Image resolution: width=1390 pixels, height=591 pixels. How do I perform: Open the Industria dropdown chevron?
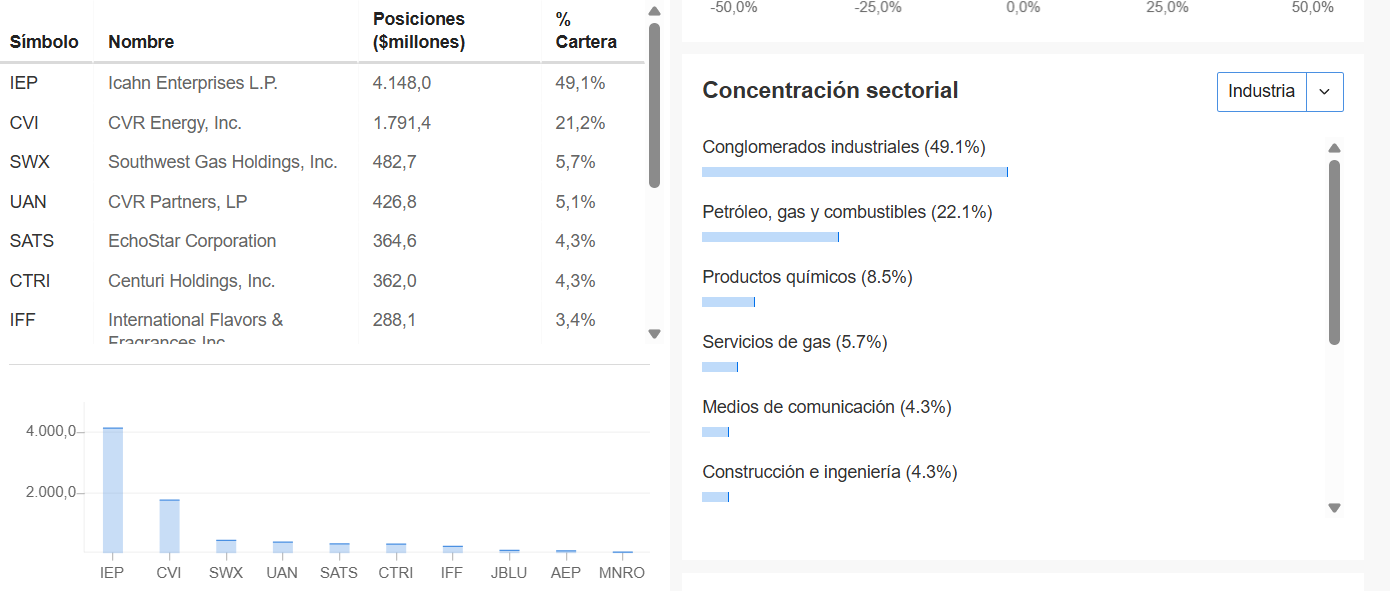click(1325, 92)
